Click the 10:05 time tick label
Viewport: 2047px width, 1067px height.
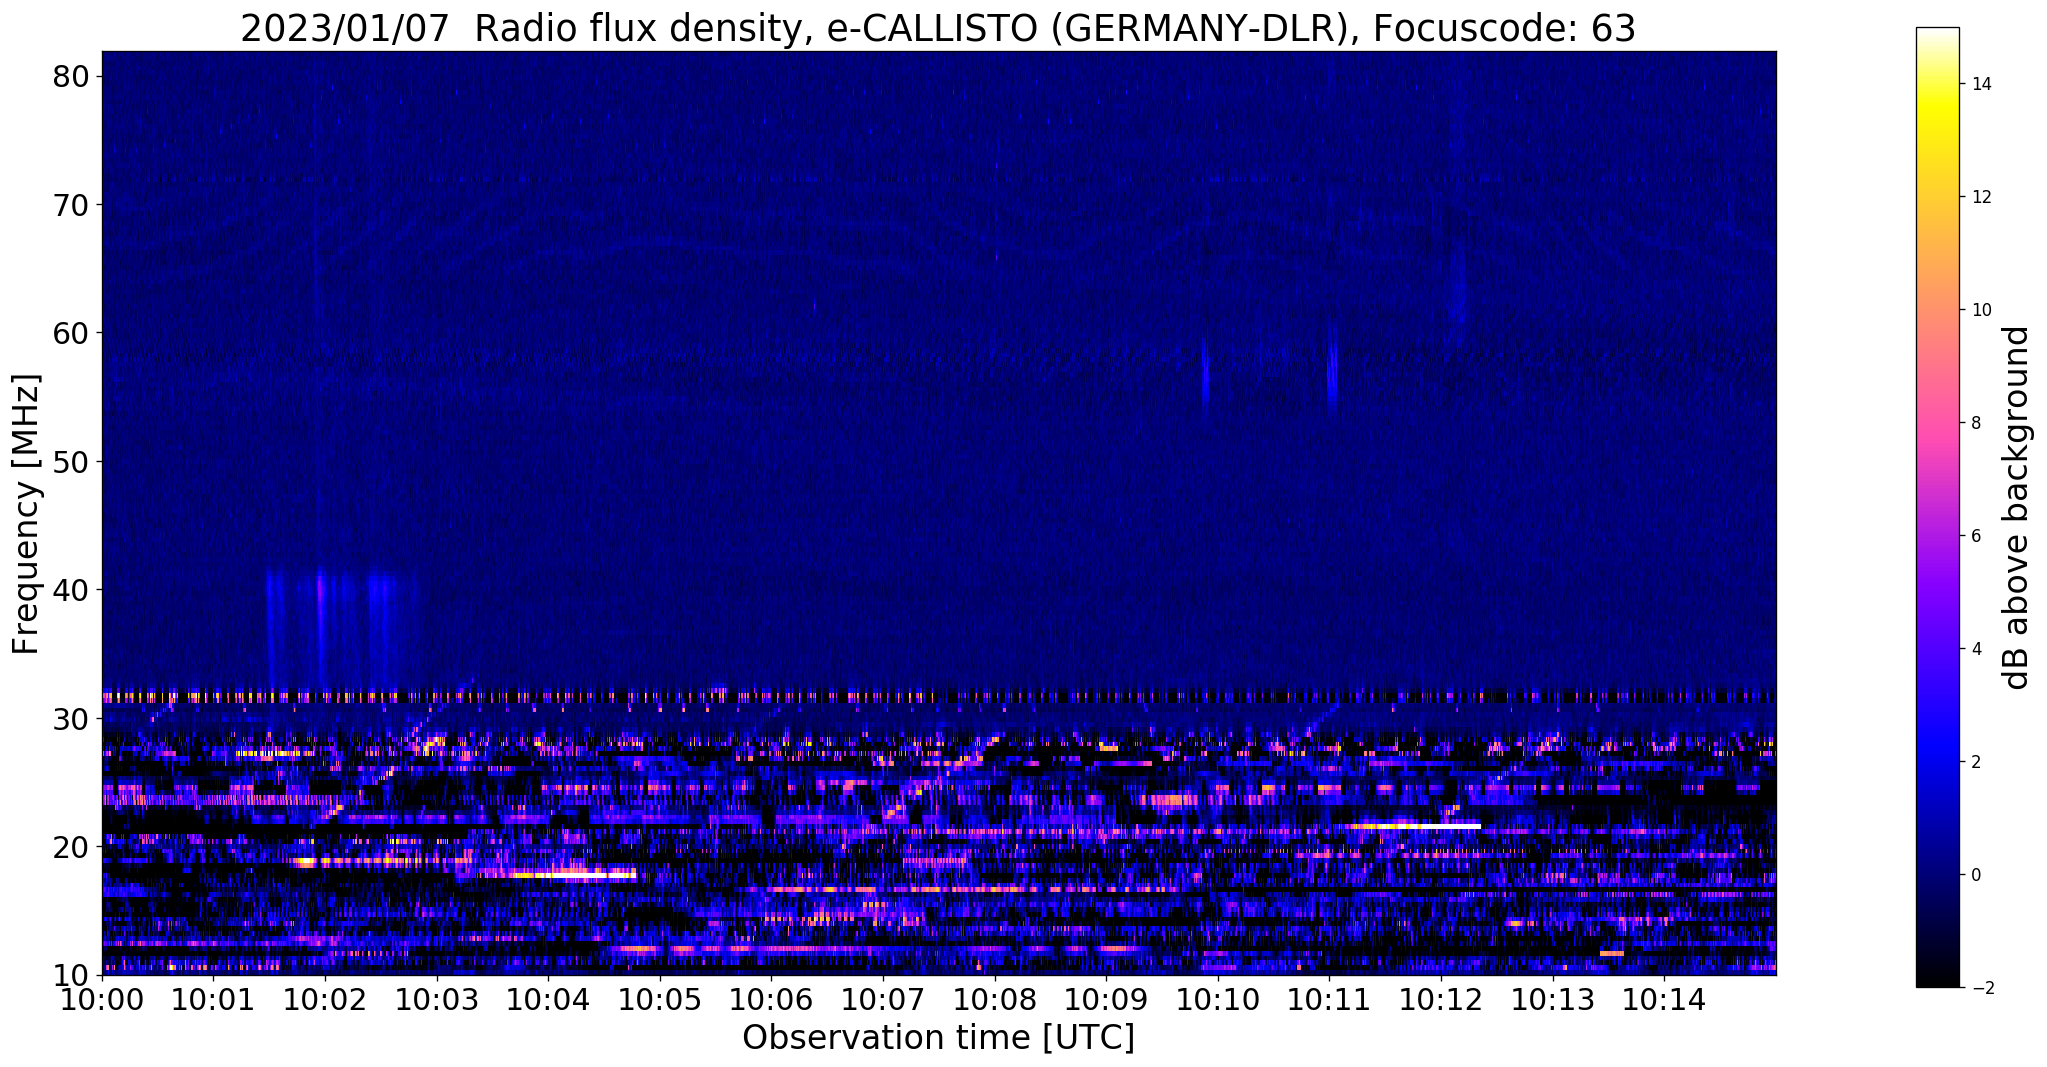click(660, 999)
